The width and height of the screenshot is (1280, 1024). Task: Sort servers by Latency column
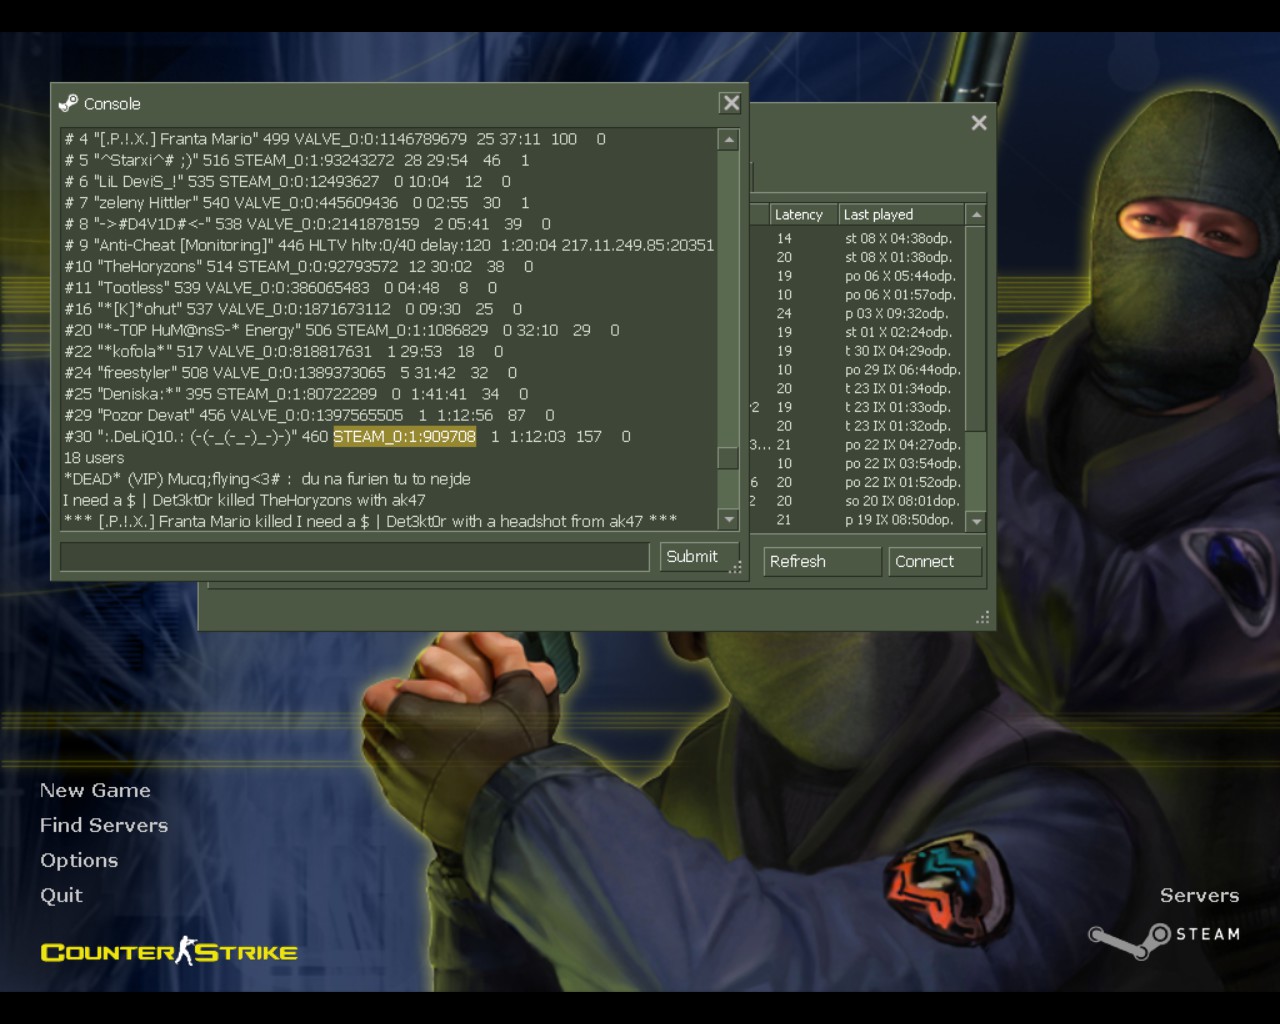(x=803, y=214)
